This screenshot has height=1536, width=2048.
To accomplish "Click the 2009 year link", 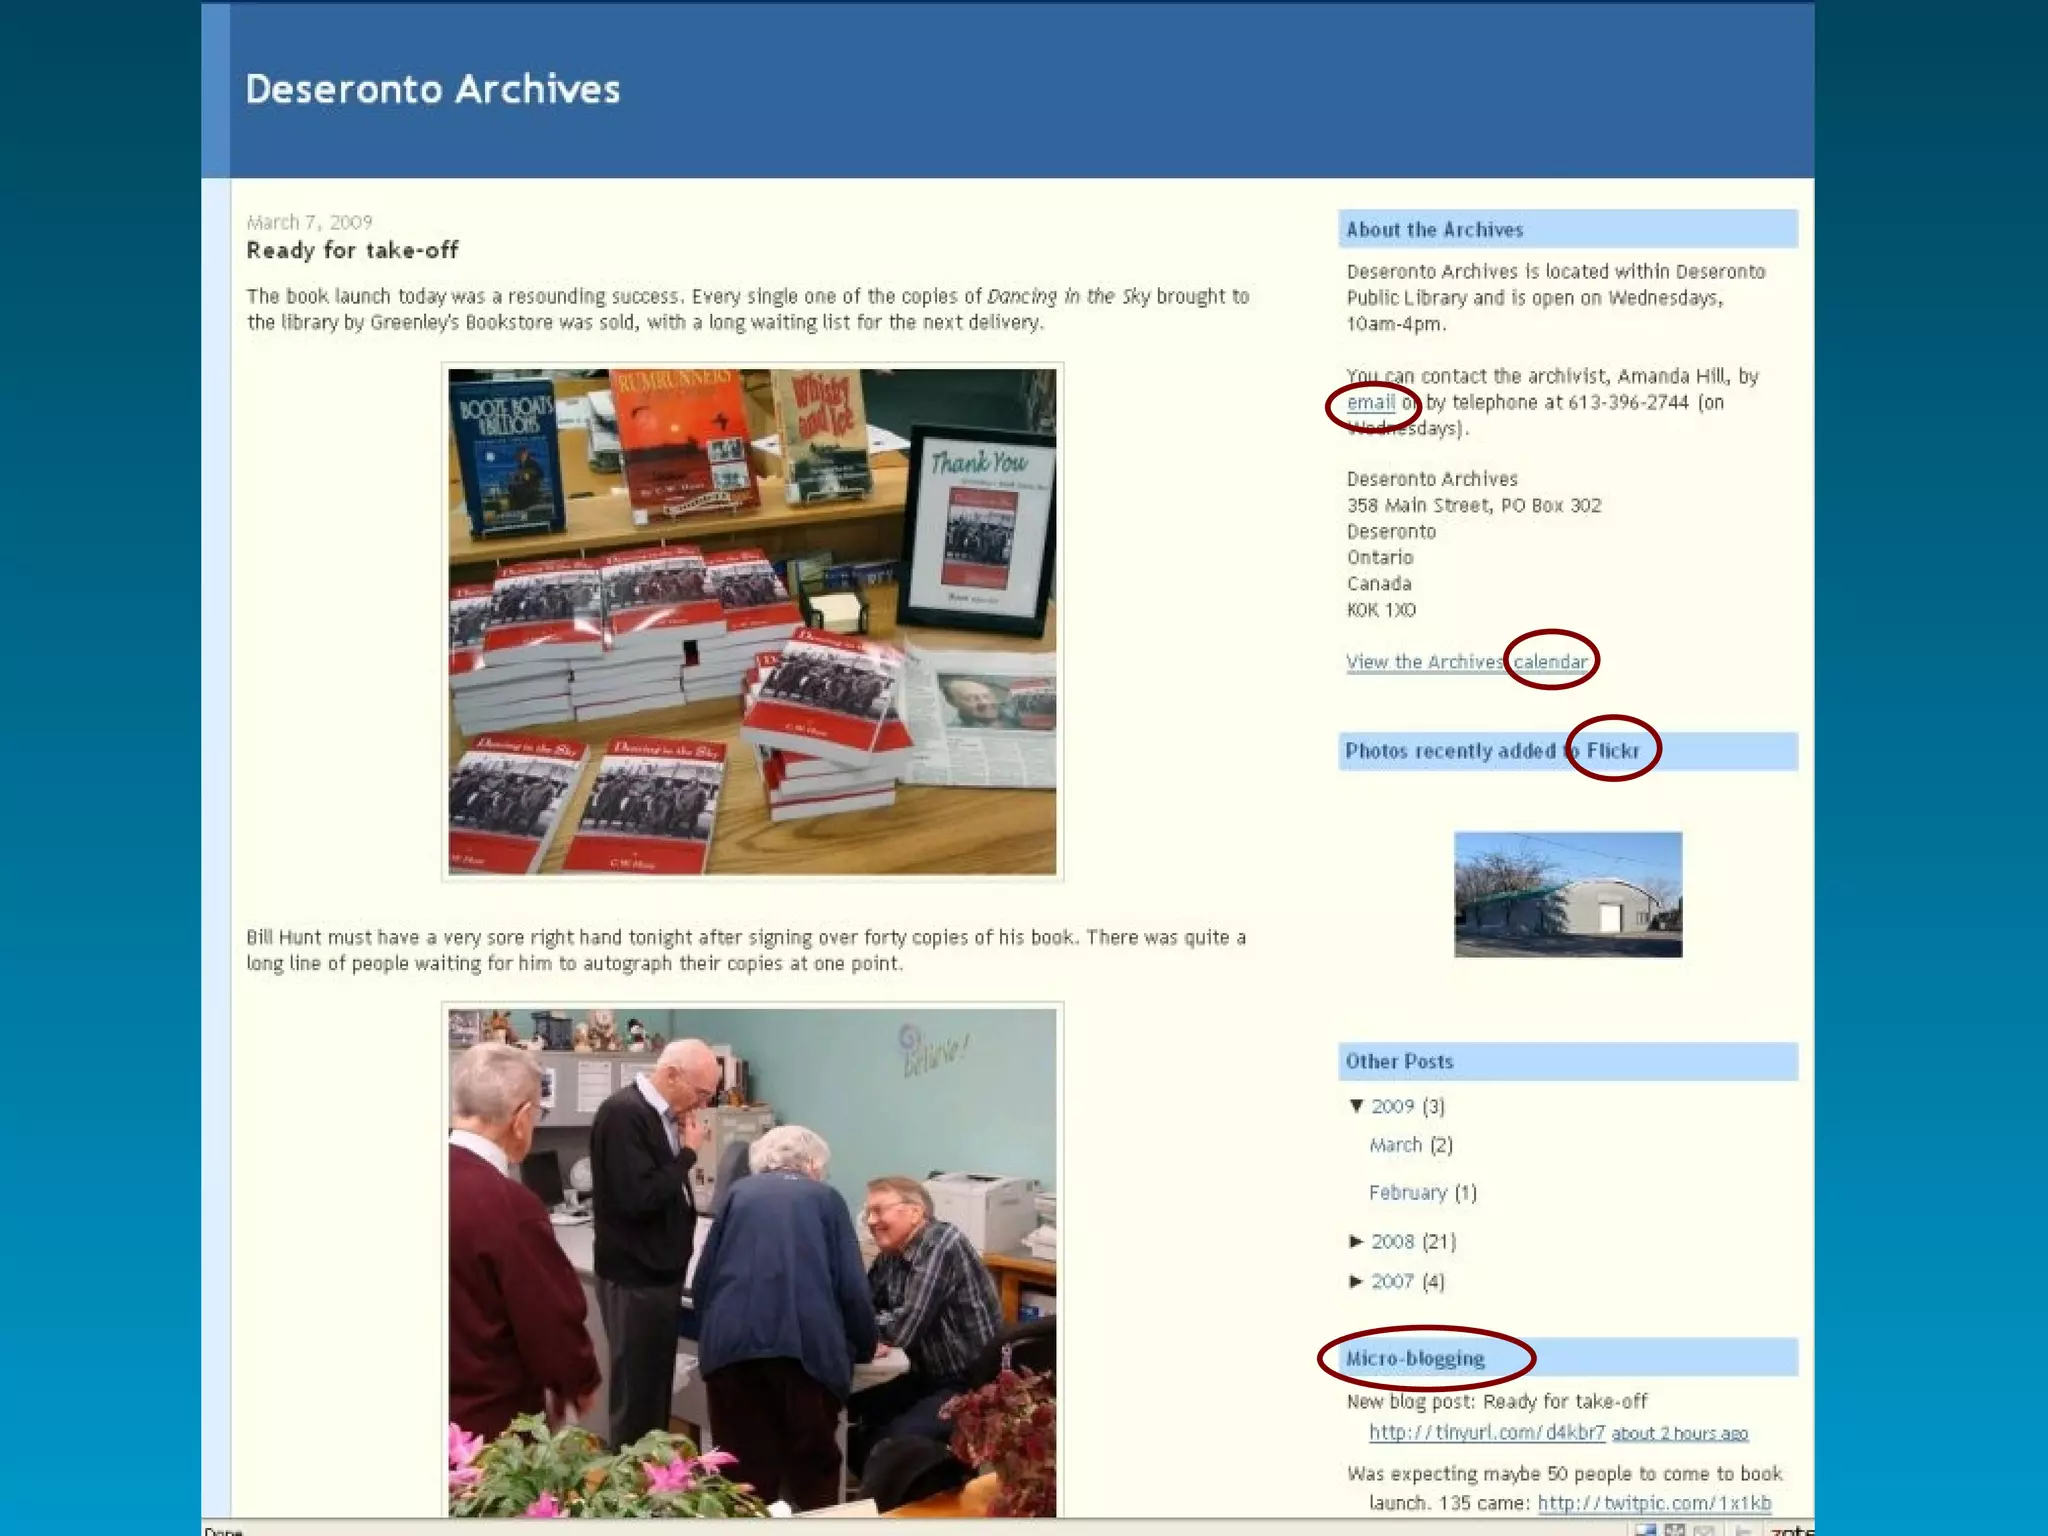I will point(1392,1106).
